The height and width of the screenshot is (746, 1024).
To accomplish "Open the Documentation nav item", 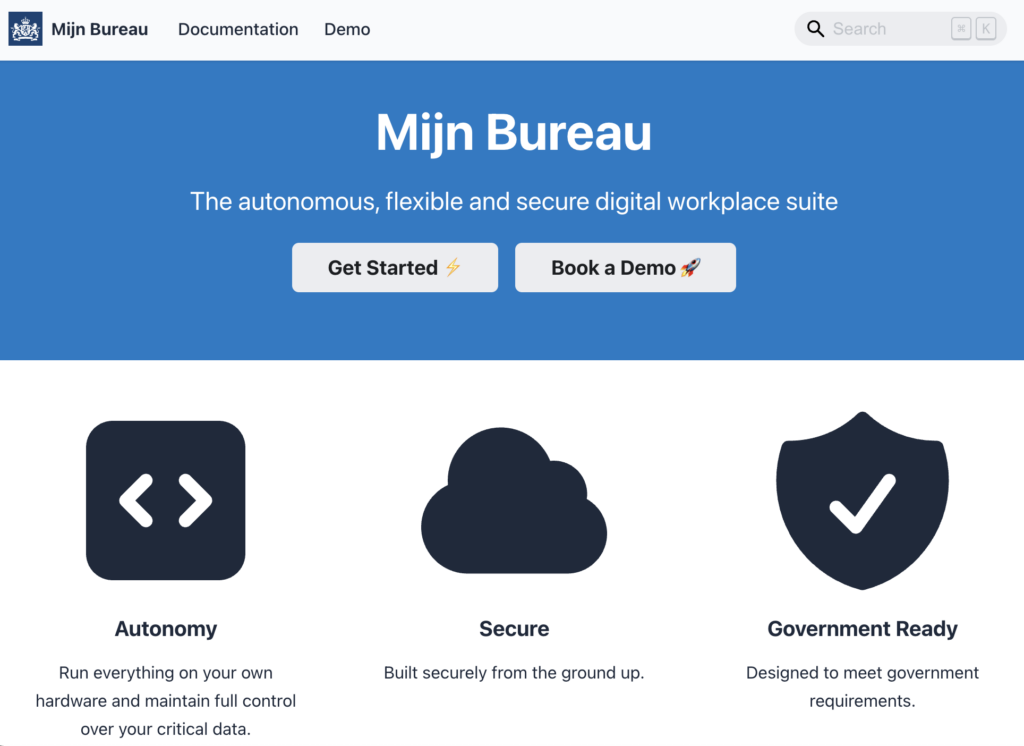I will point(238,29).
